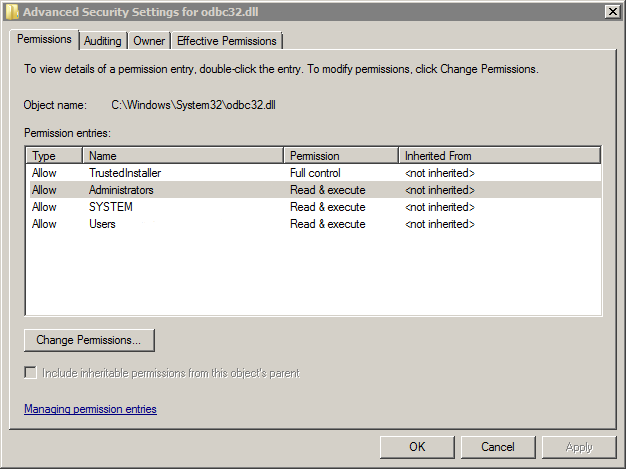The image size is (626, 469).
Task: Close the Advanced Security Settings dialog
Action: pos(611,11)
